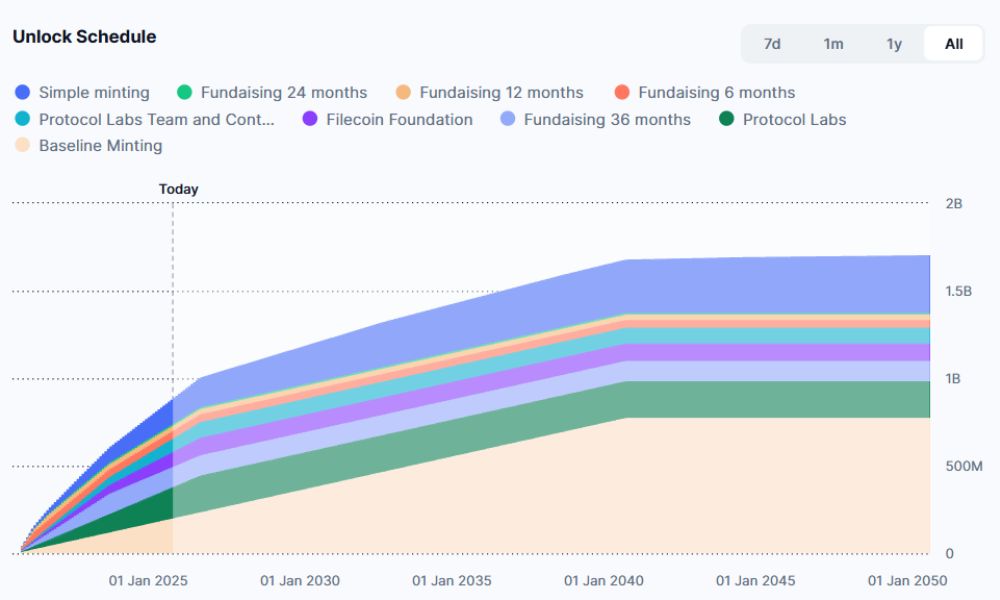Click the Fundraising 6 months red dot
Image resolution: width=1000 pixels, height=600 pixels.
tap(622, 93)
